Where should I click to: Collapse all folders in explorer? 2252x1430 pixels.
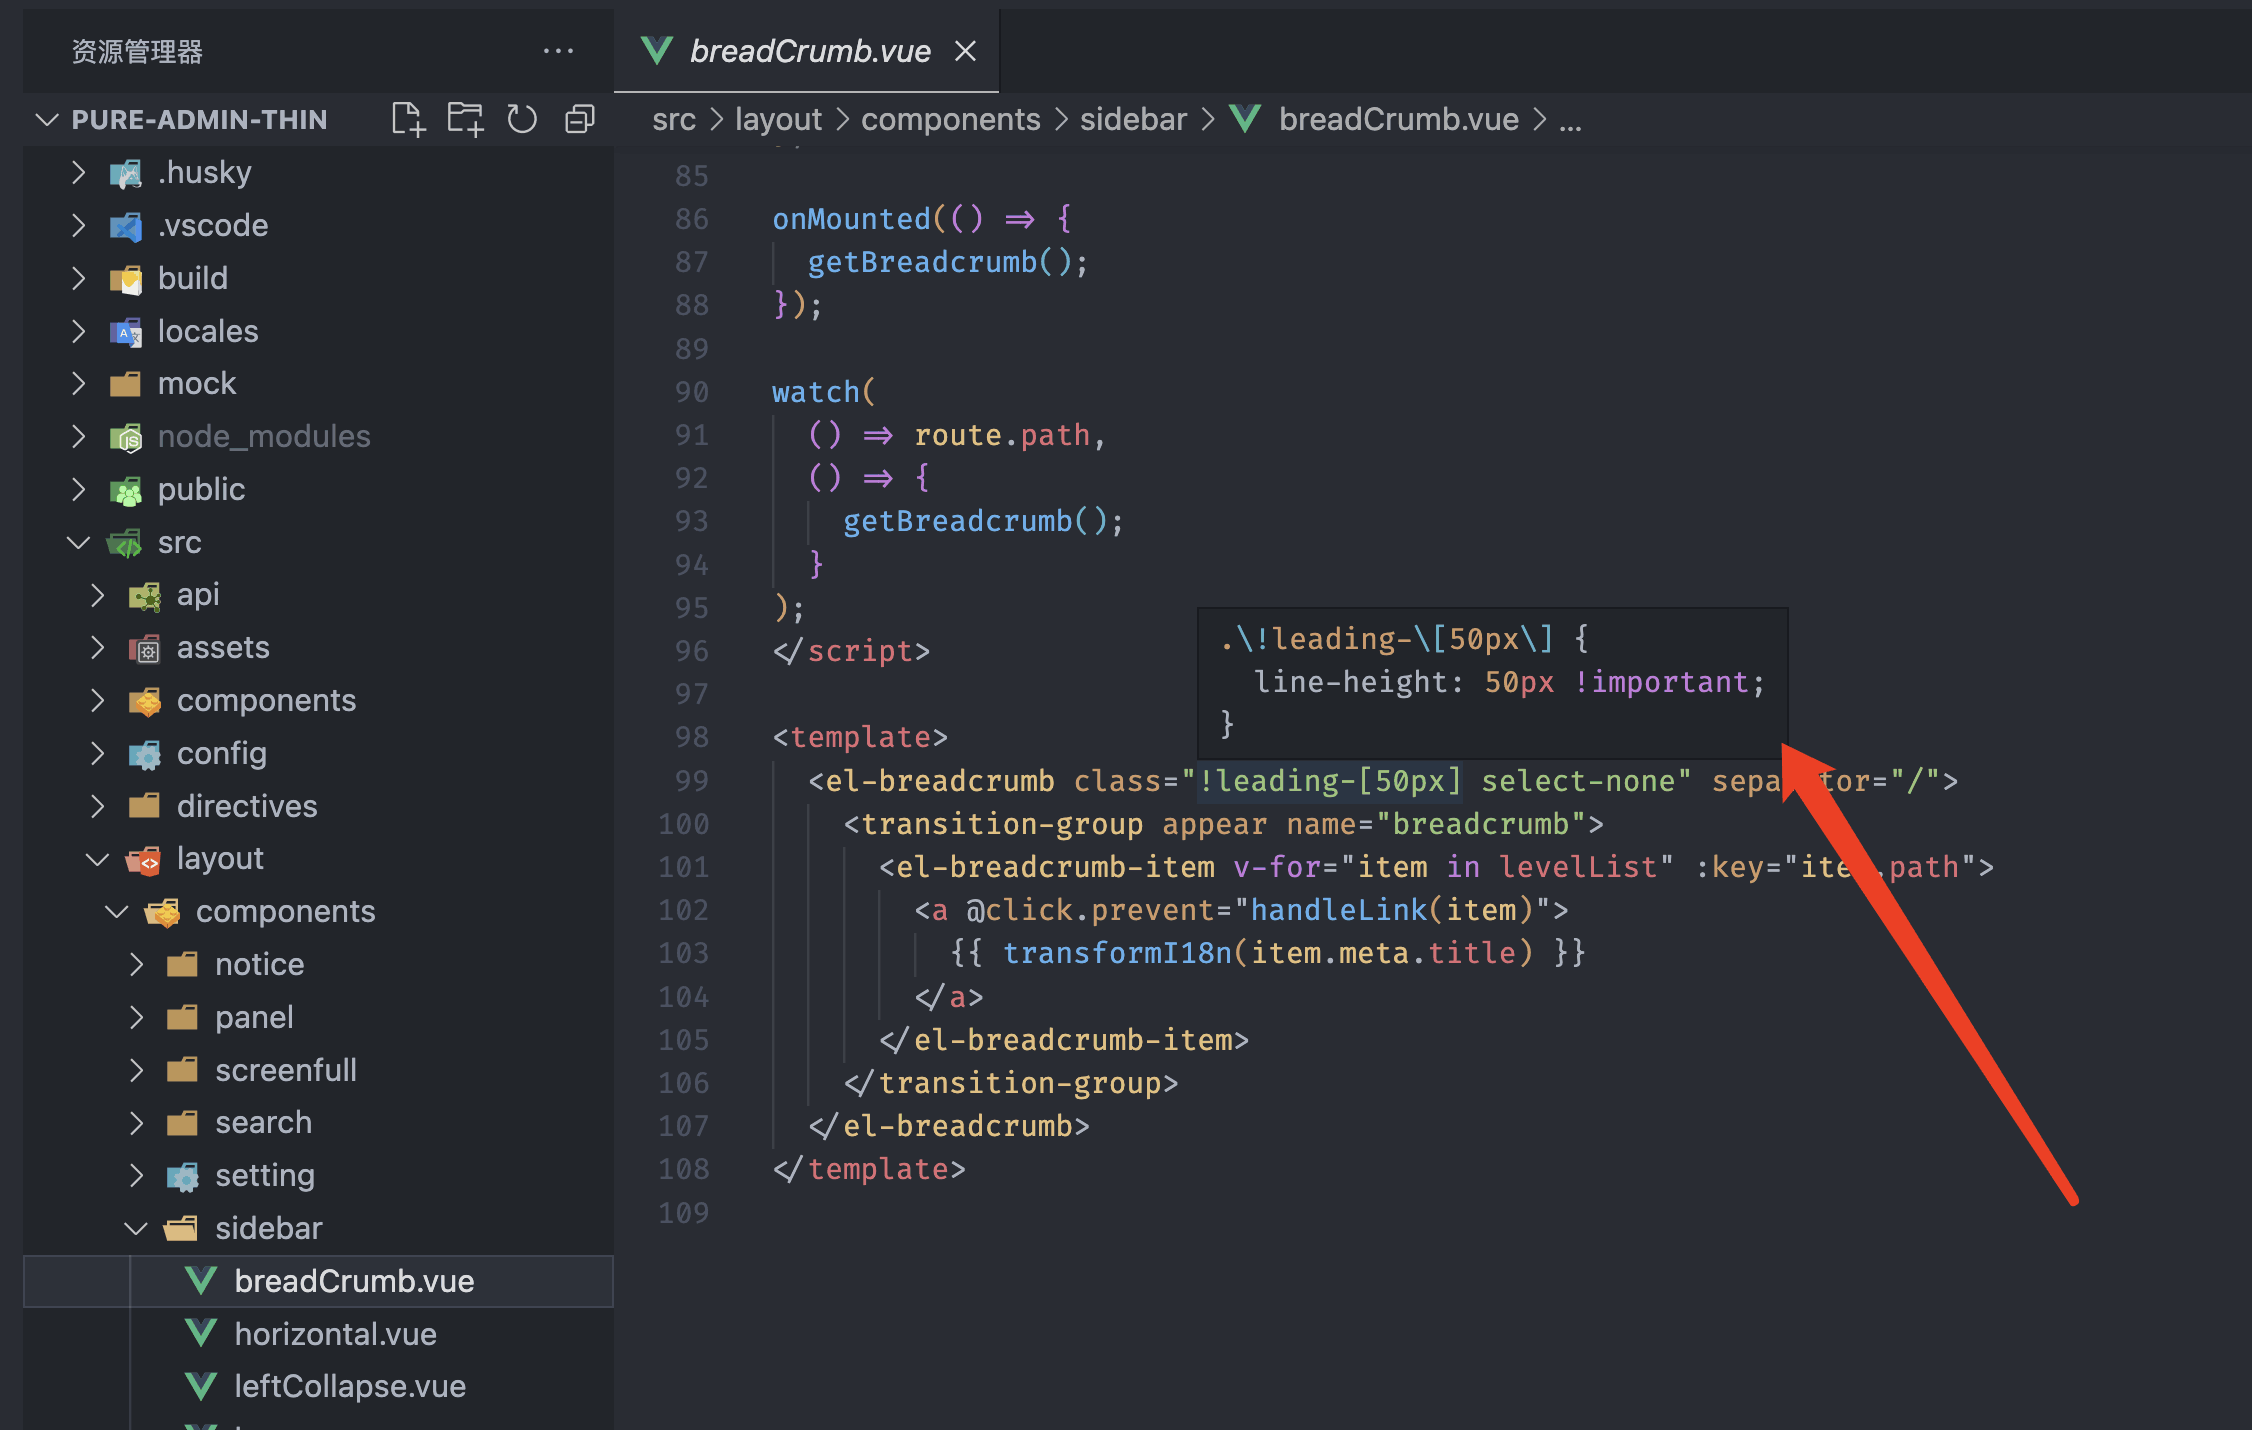click(580, 119)
